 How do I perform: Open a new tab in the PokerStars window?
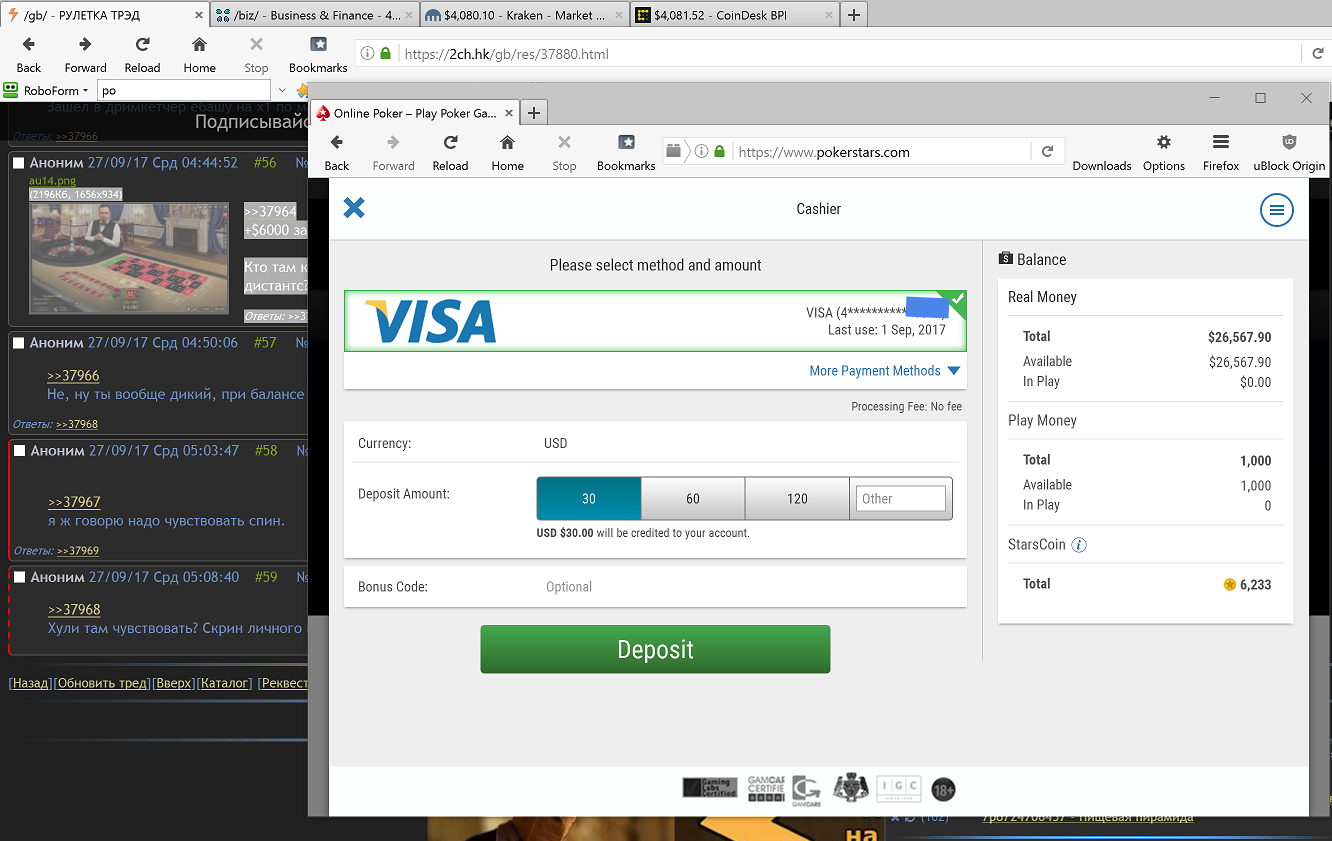pos(534,113)
